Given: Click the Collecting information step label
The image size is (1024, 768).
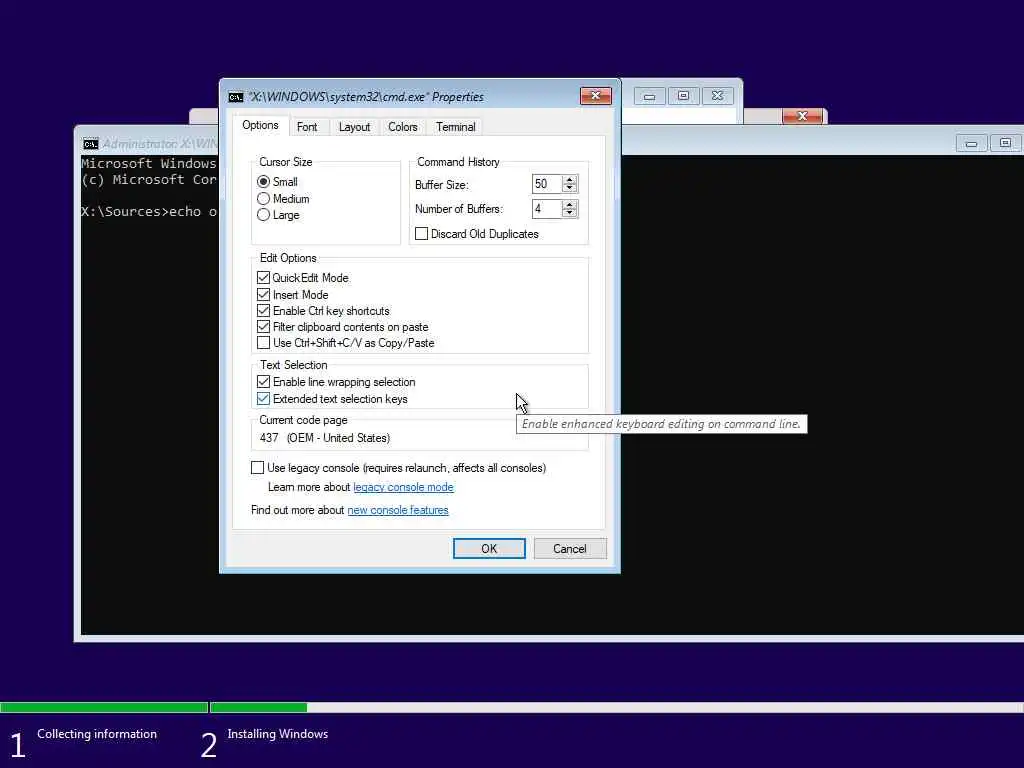Looking at the screenshot, I should (97, 734).
